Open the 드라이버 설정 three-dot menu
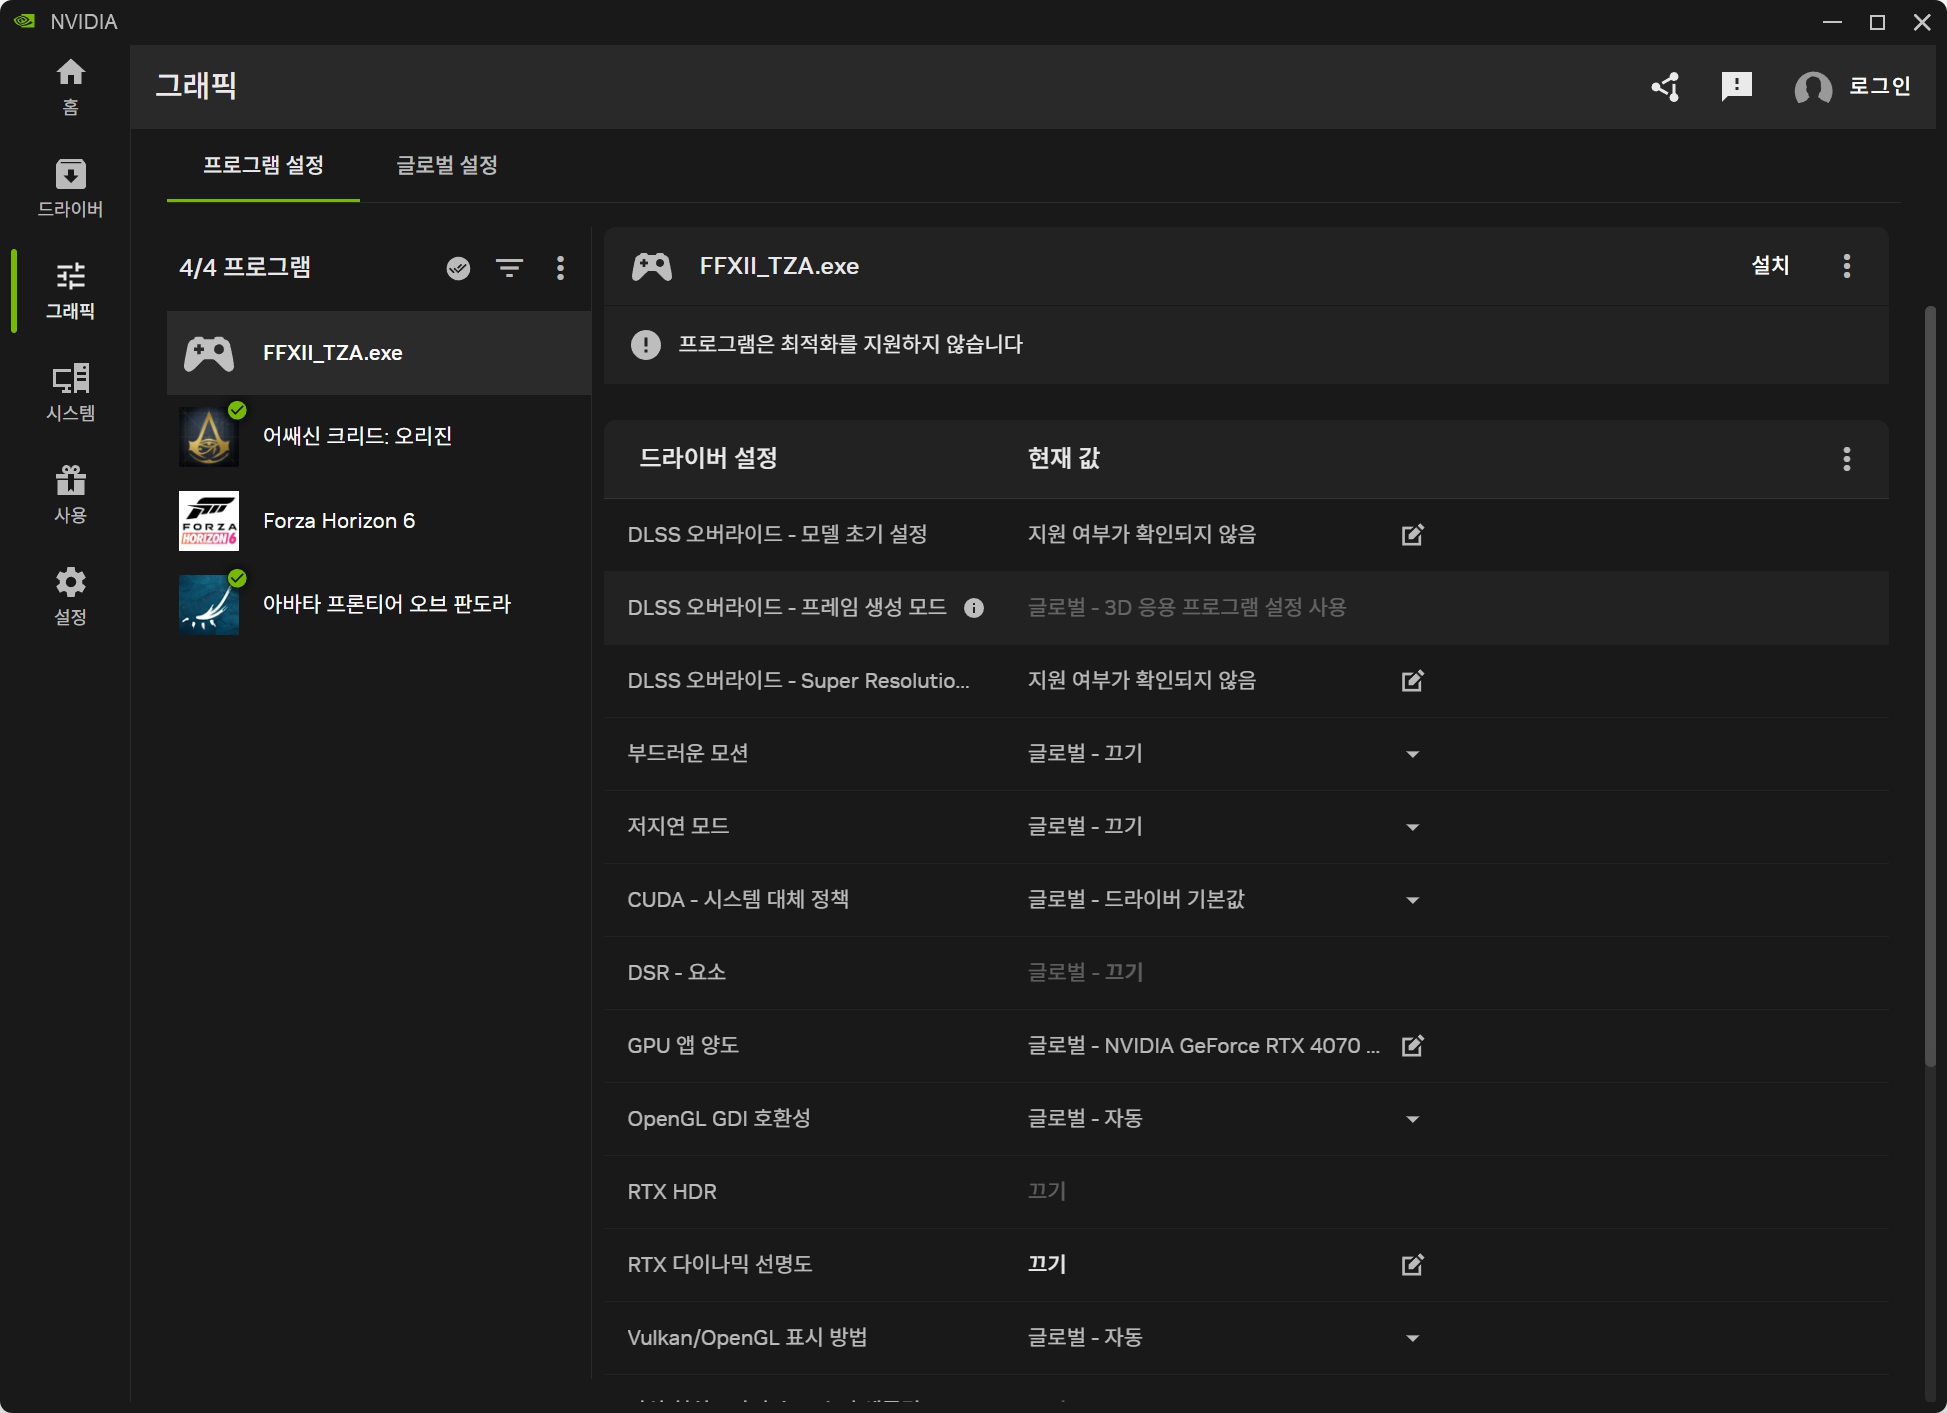The width and height of the screenshot is (1947, 1413). (x=1847, y=459)
